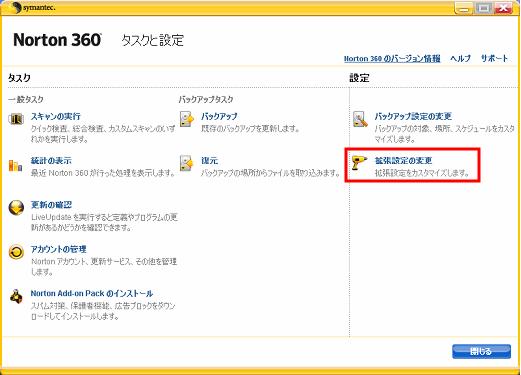Open スキャンの実行 link
Image resolution: width=521 pixels, height=375 pixels.
pos(56,116)
